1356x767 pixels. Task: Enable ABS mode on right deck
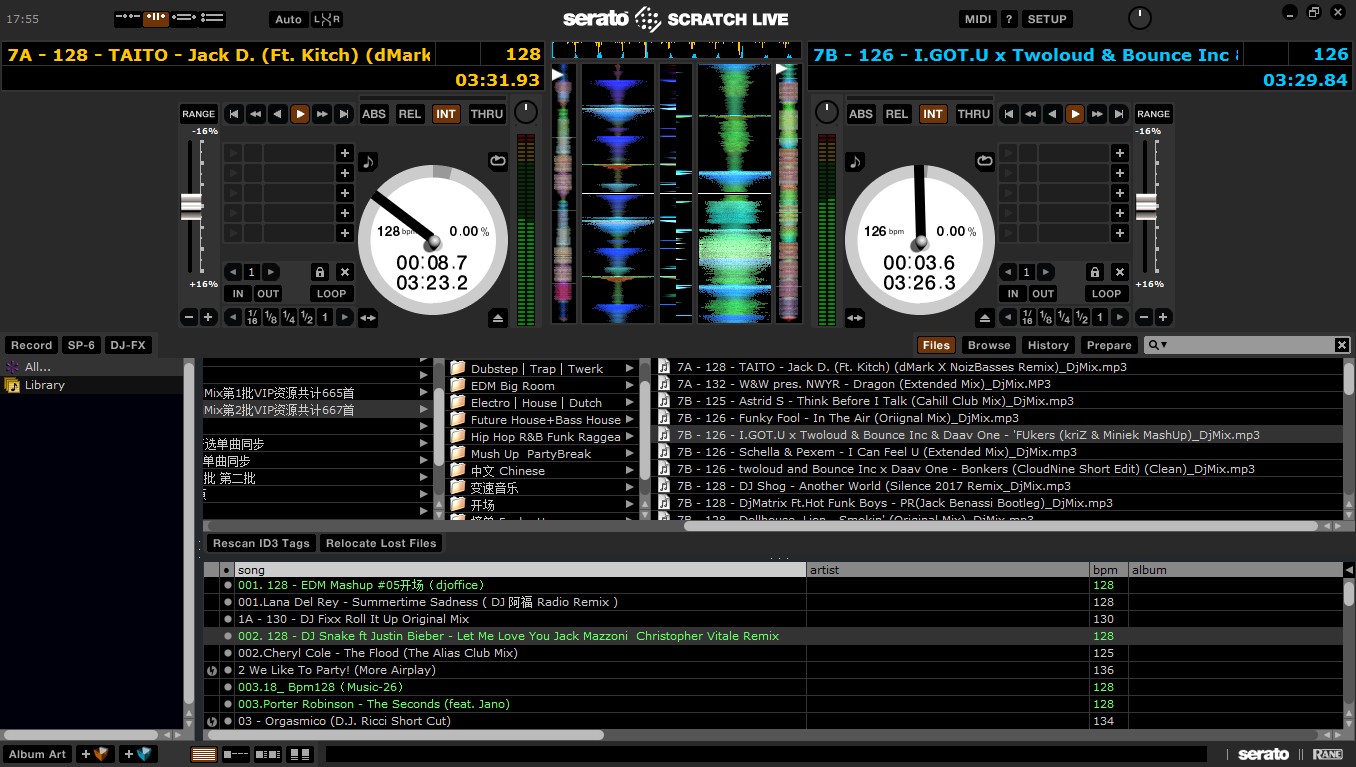[x=861, y=114]
